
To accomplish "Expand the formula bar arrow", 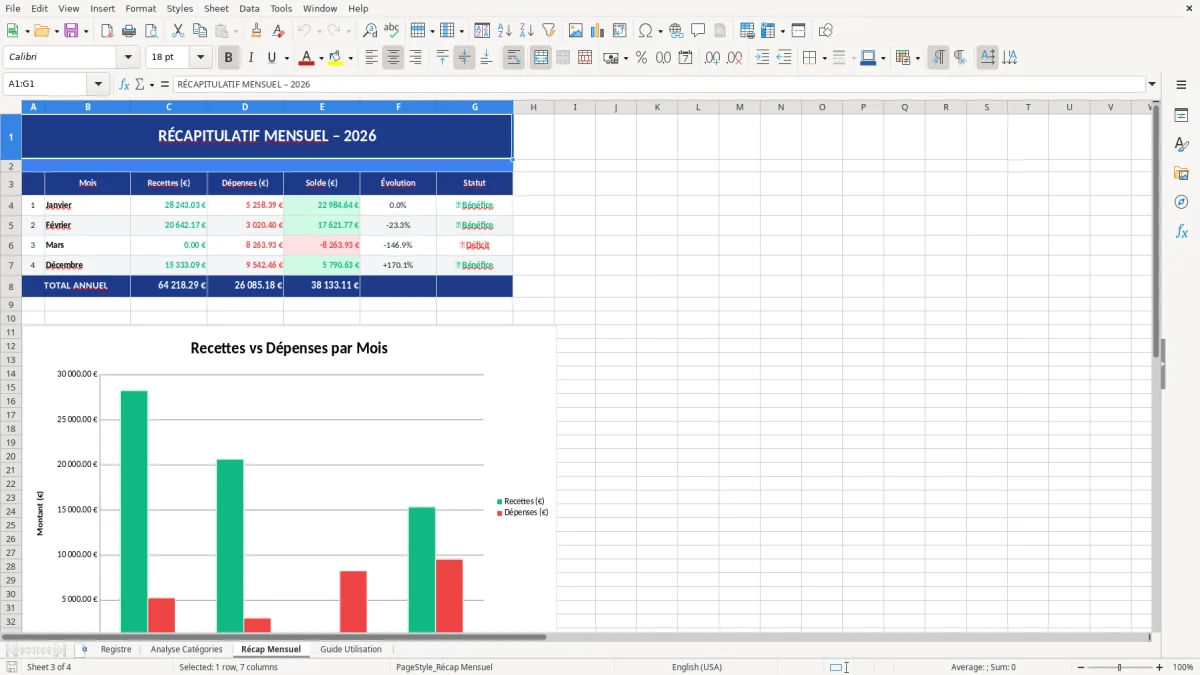I will point(1152,85).
